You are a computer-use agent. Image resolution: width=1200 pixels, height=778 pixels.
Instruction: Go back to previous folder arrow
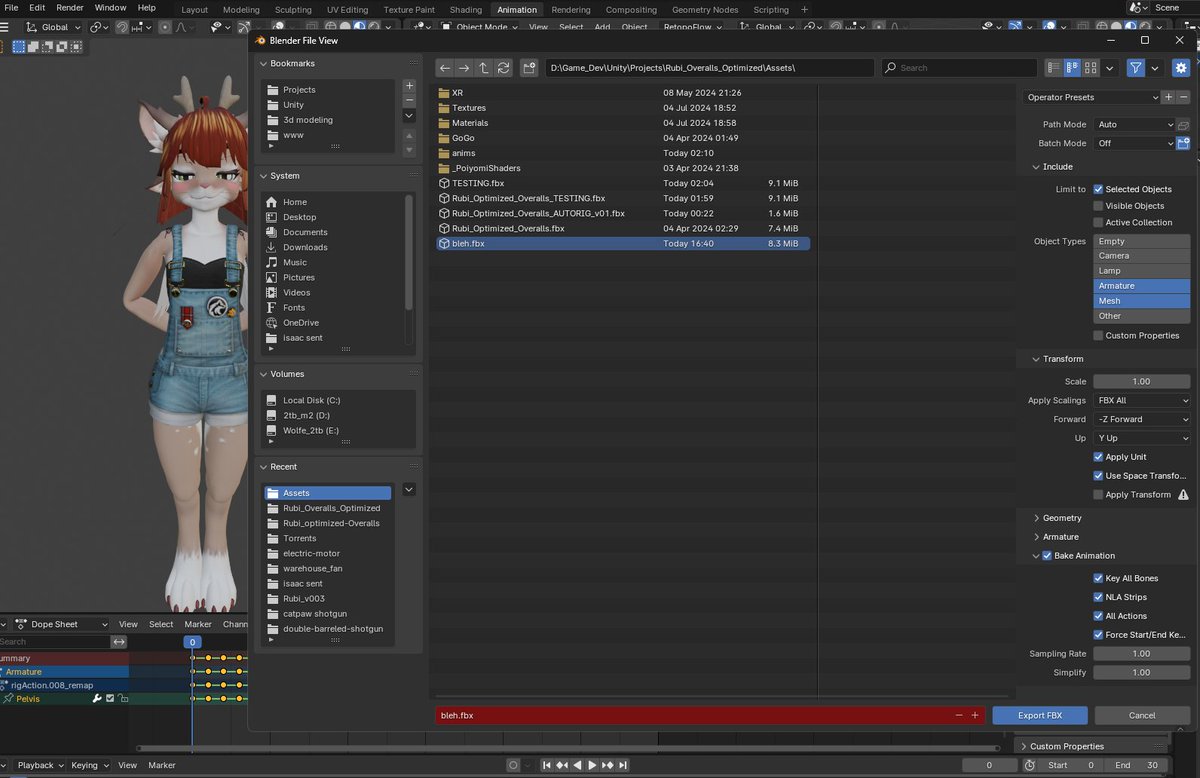pos(445,68)
